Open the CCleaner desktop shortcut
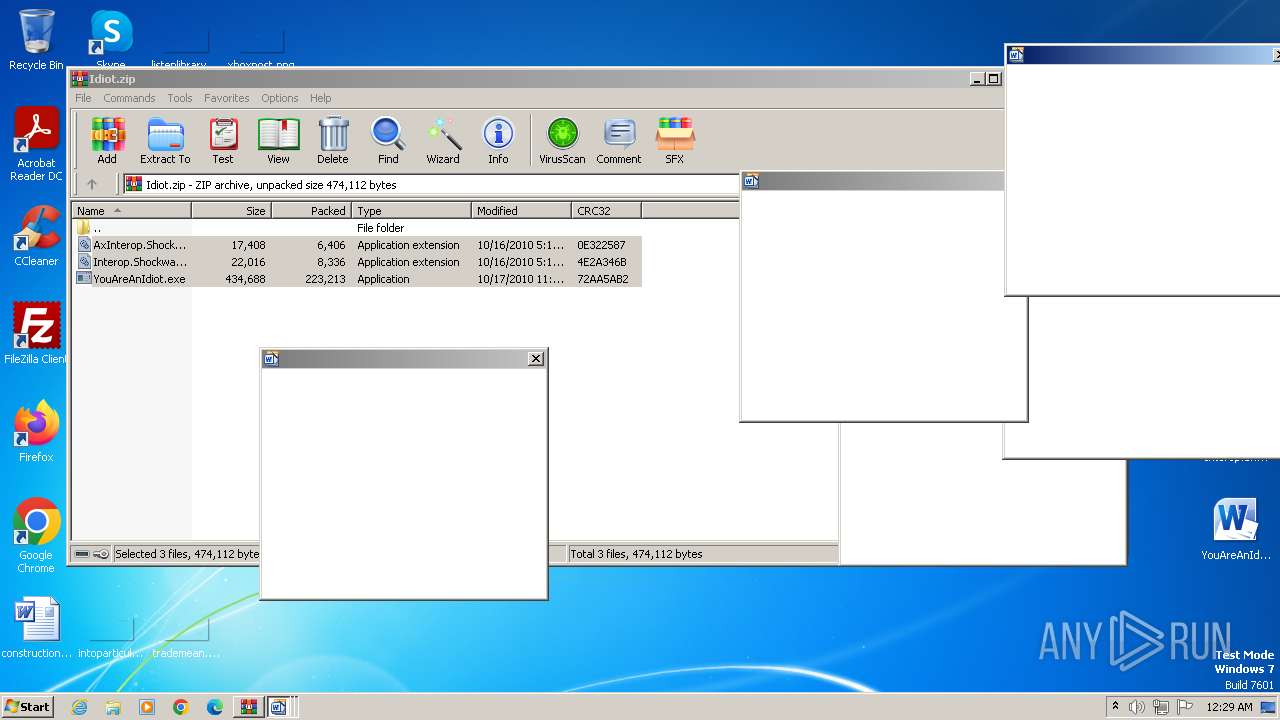 (x=36, y=237)
